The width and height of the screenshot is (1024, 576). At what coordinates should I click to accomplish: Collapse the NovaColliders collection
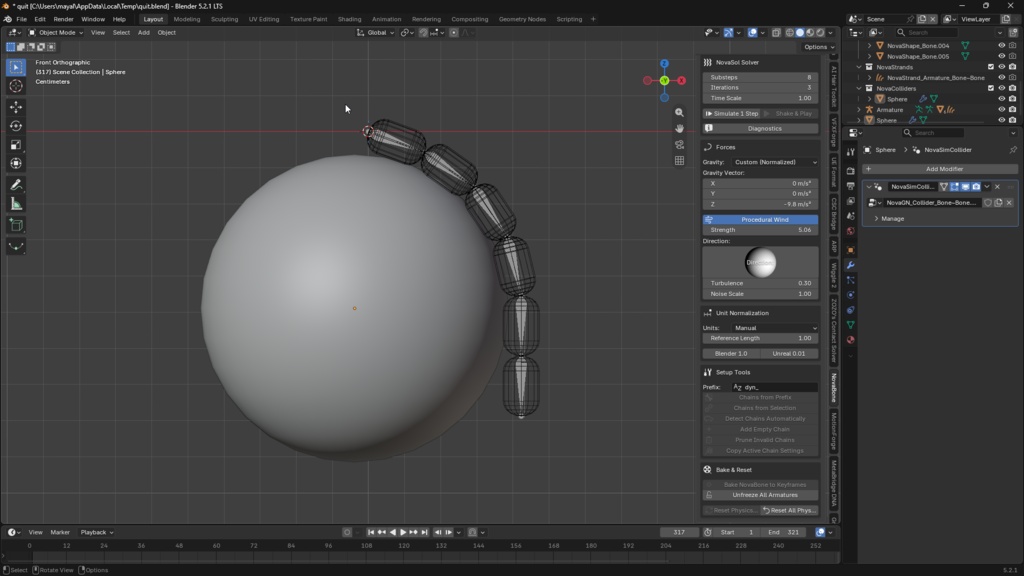tap(859, 88)
